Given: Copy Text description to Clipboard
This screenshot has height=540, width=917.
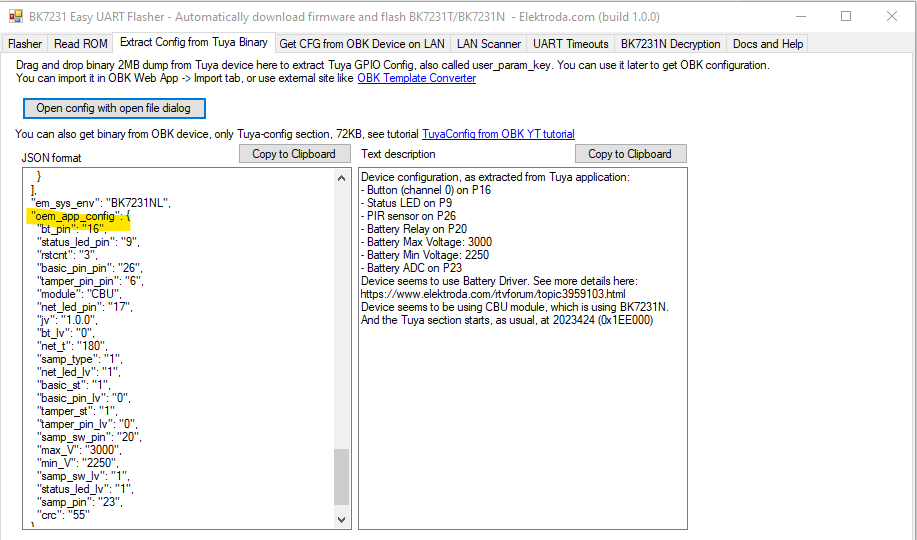Looking at the screenshot, I should (x=630, y=154).
